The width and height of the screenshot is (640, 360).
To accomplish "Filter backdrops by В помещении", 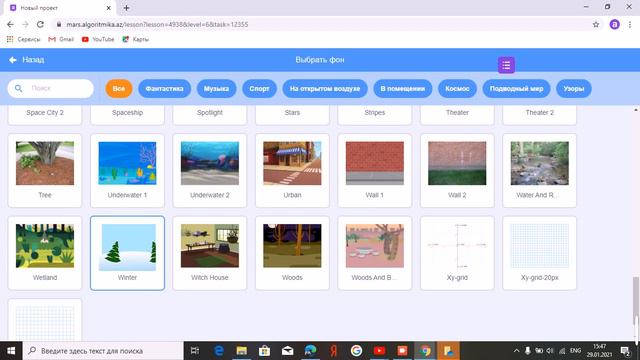I will 403,89.
